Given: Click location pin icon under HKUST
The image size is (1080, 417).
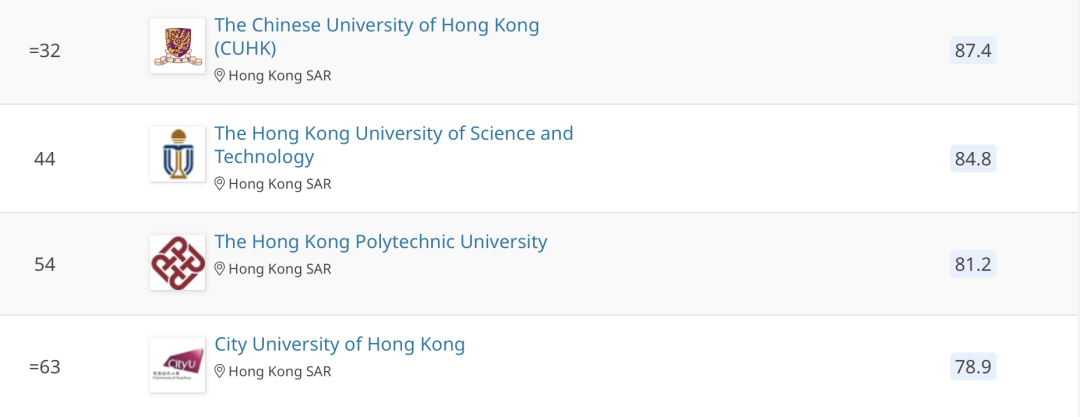Looking at the screenshot, I should click(x=220, y=184).
